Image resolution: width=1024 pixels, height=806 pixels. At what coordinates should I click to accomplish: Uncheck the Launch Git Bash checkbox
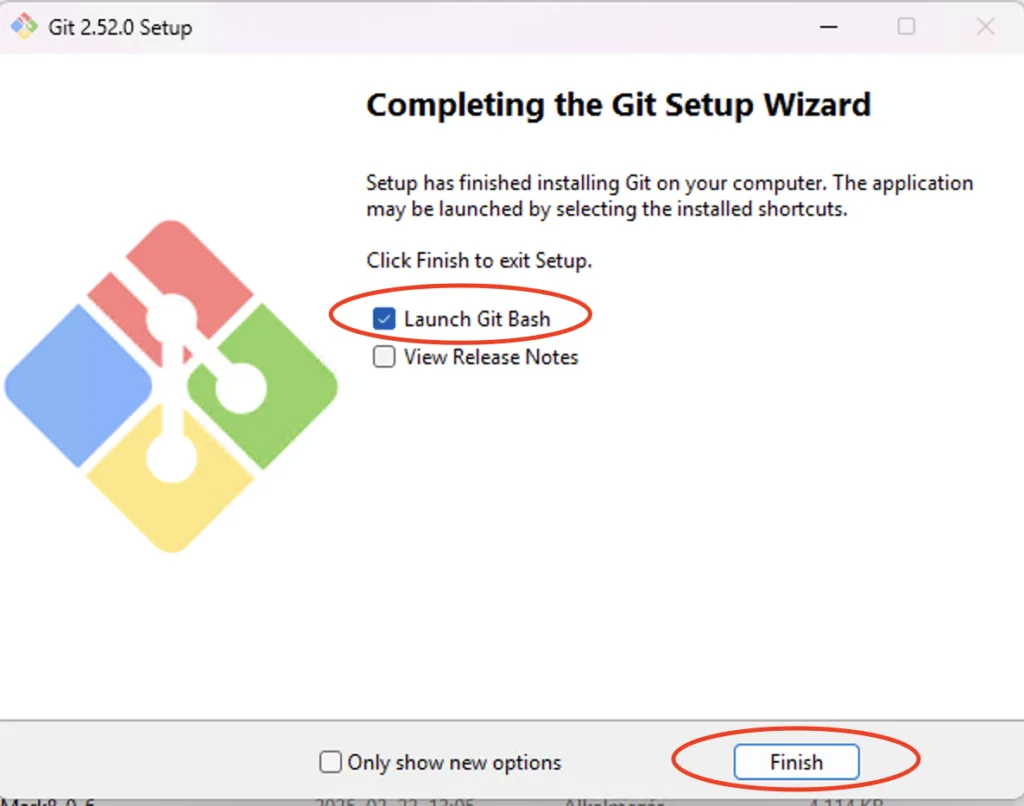tap(384, 319)
